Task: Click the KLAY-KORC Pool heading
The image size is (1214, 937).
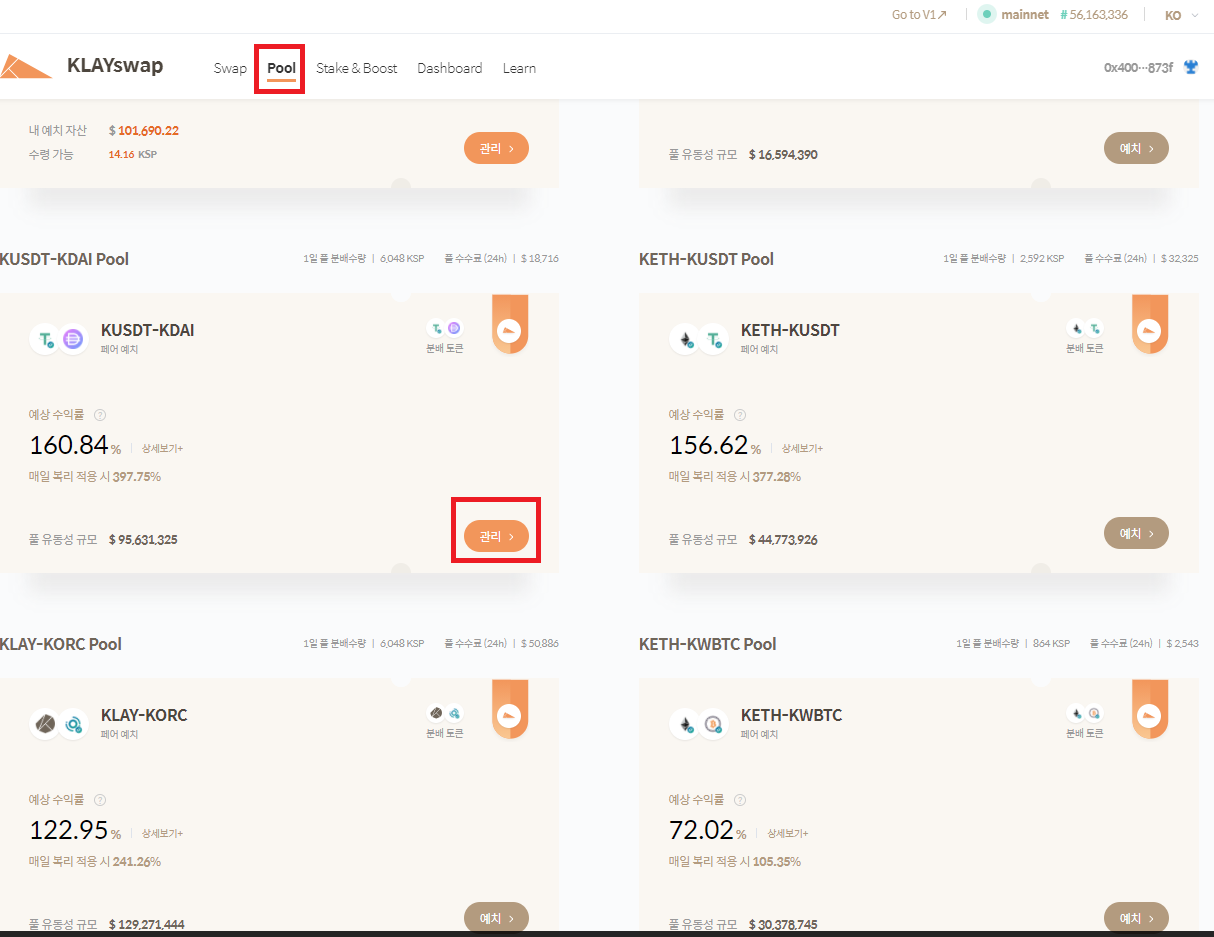Action: [x=61, y=644]
